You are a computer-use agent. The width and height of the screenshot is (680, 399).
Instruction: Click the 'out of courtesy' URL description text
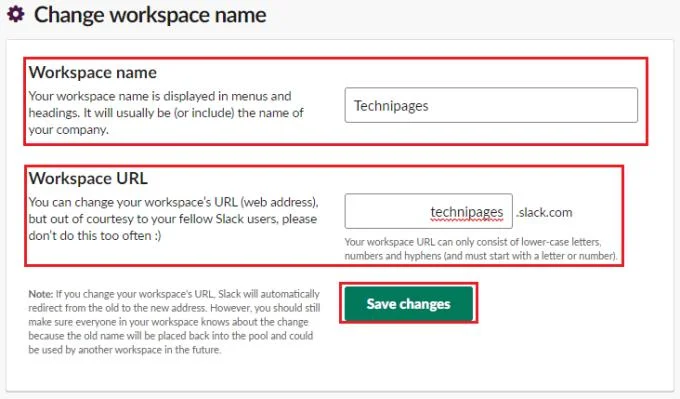173,219
